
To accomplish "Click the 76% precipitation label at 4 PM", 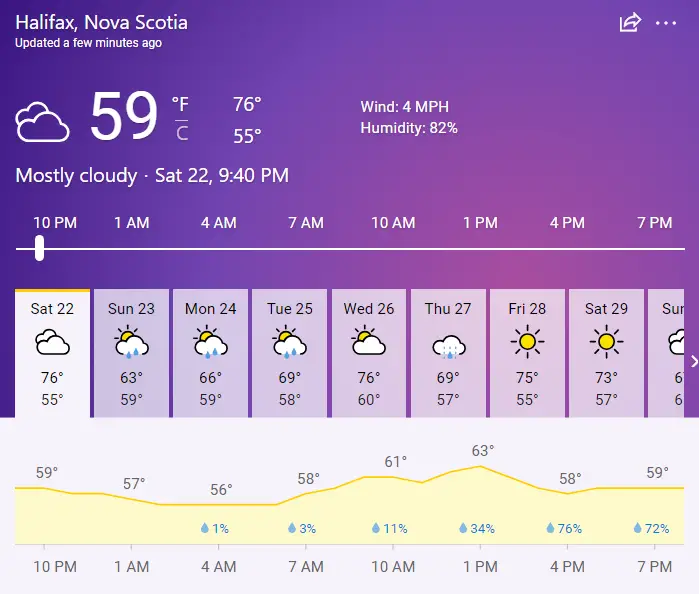I will point(564,528).
